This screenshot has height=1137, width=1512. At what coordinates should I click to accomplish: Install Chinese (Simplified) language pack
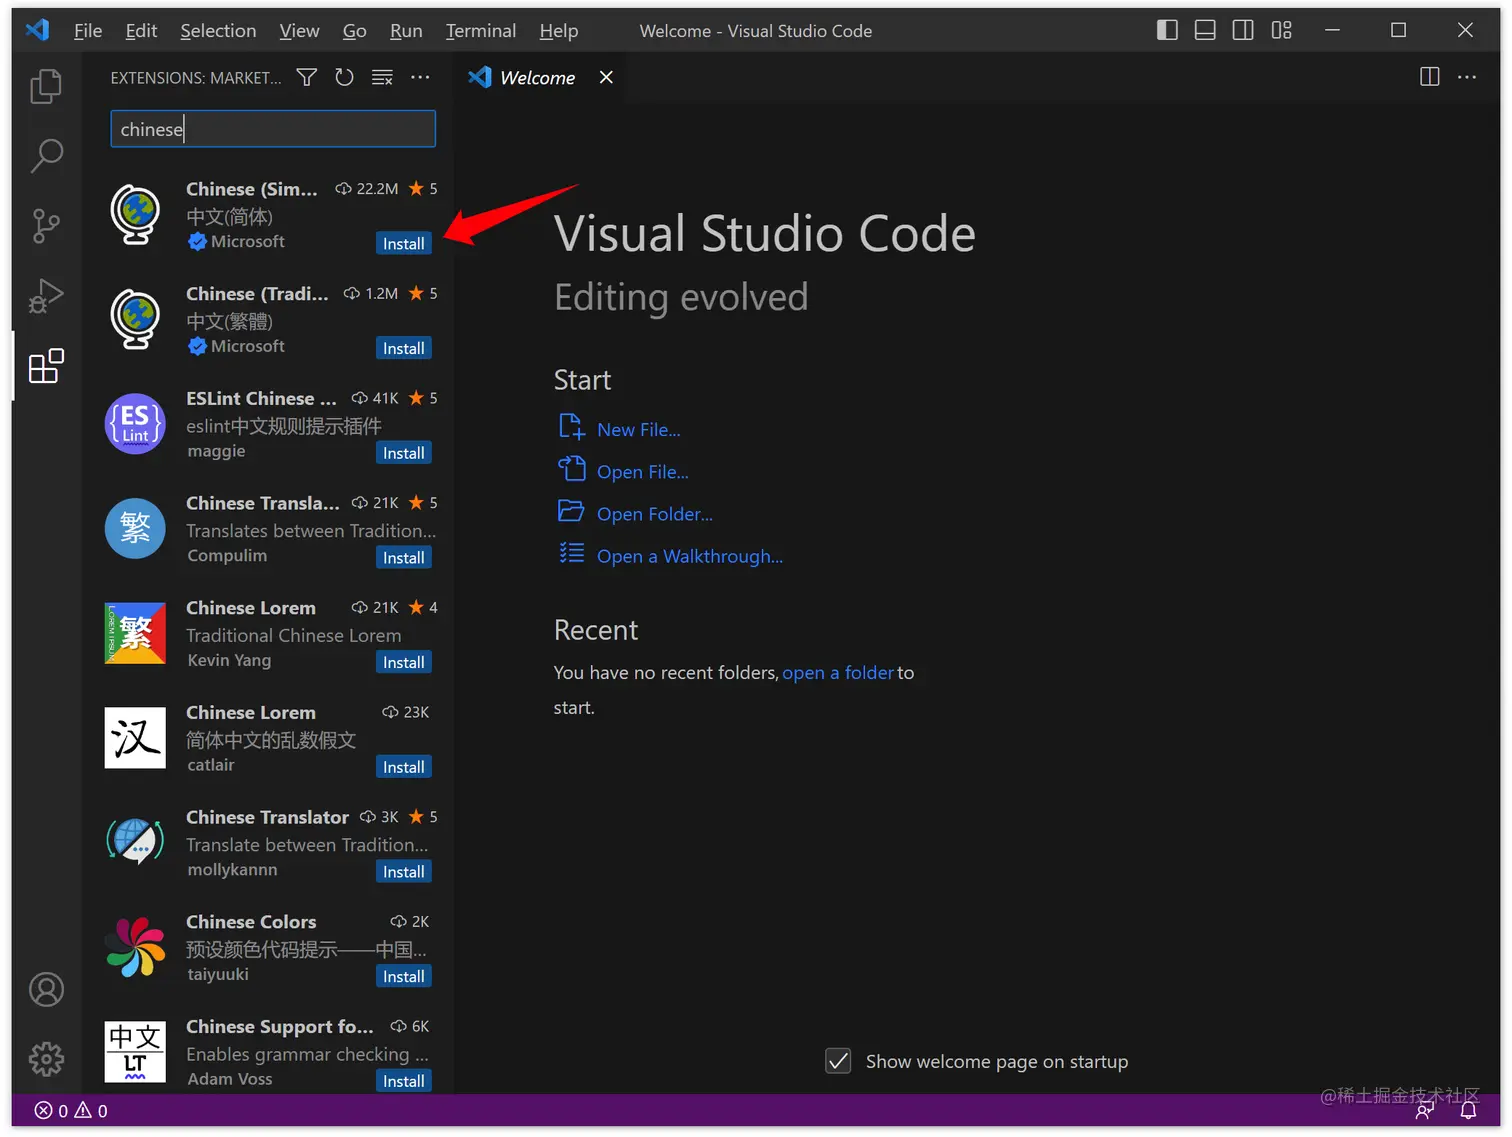[x=404, y=244]
